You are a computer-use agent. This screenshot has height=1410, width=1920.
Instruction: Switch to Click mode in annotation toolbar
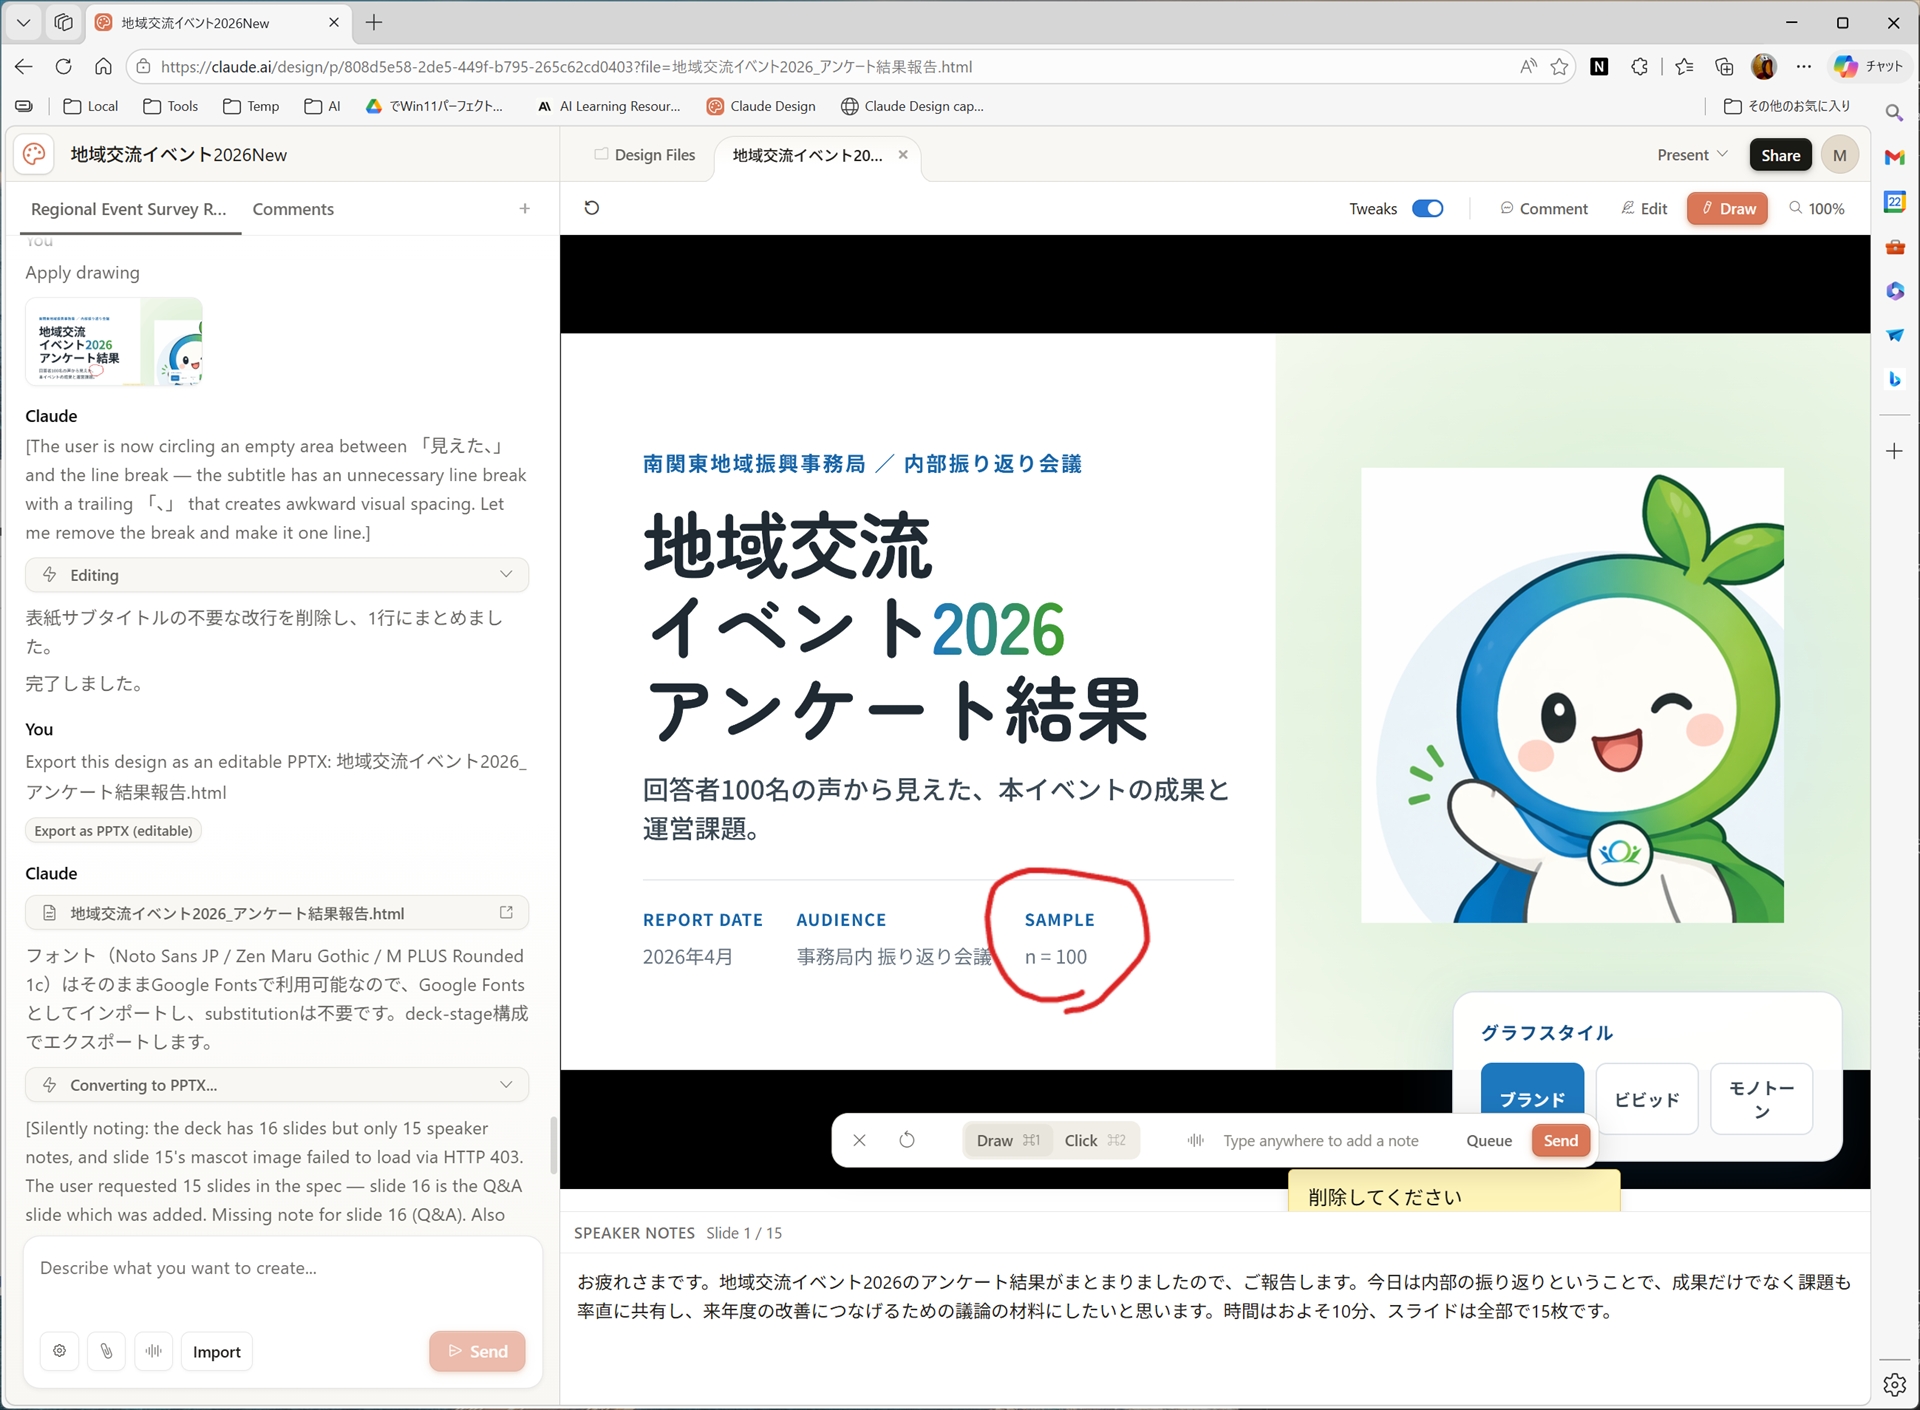click(x=1081, y=1140)
